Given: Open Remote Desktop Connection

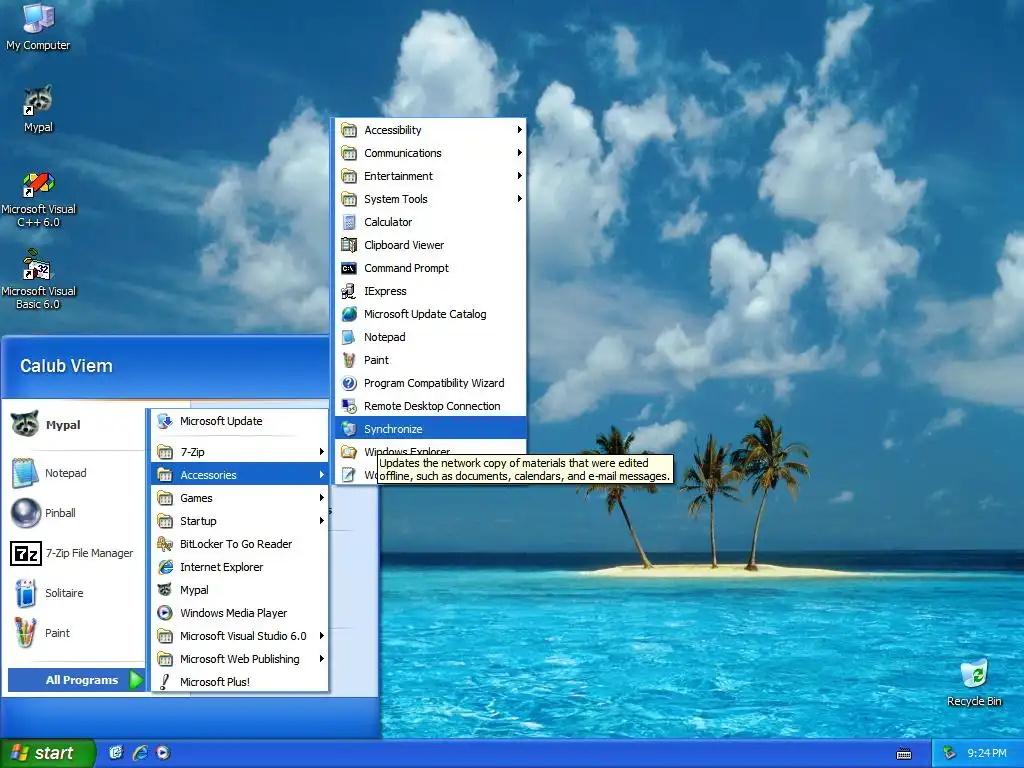Looking at the screenshot, I should pyautogui.click(x=431, y=406).
